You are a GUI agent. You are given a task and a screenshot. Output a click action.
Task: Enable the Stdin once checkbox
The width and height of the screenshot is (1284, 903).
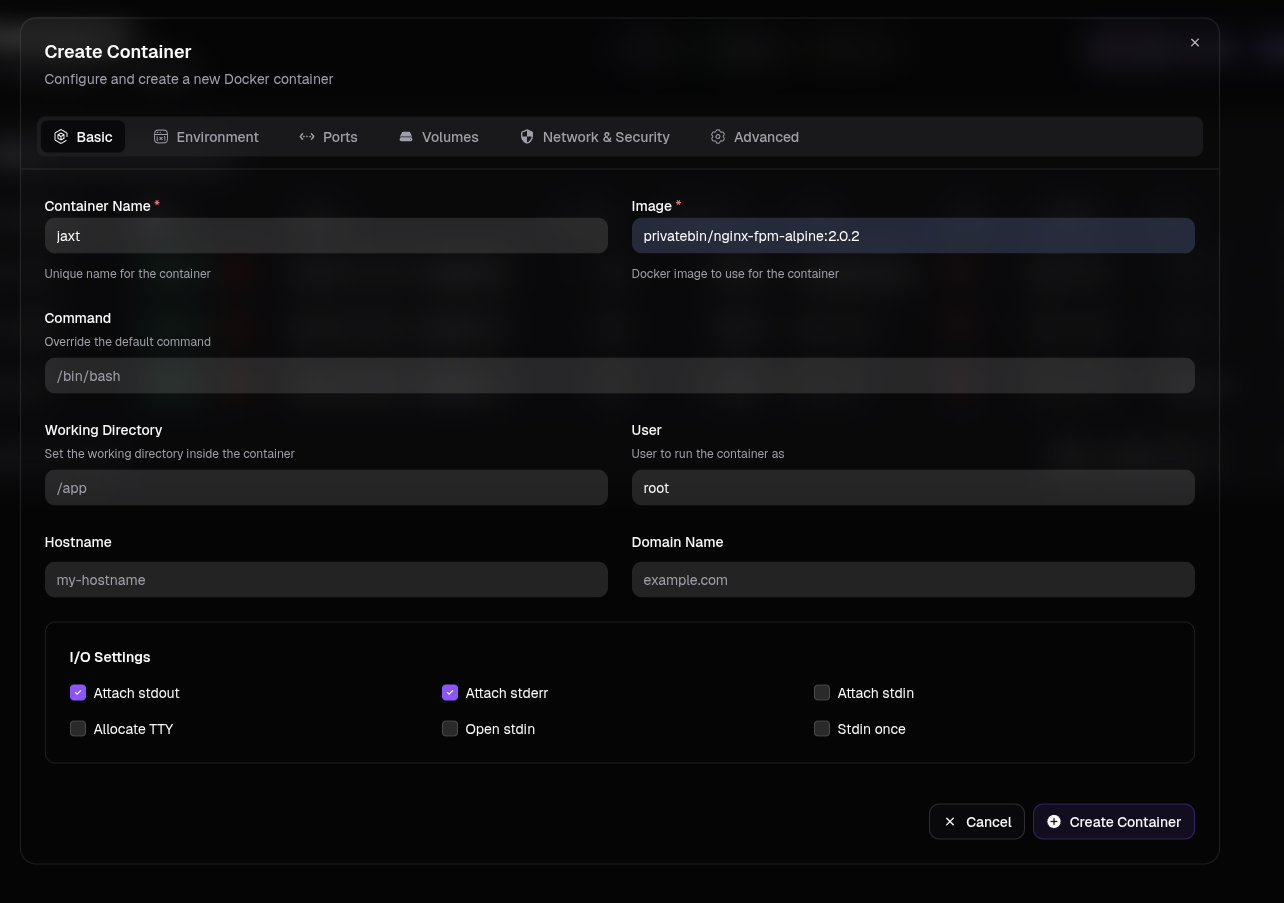[x=822, y=729]
